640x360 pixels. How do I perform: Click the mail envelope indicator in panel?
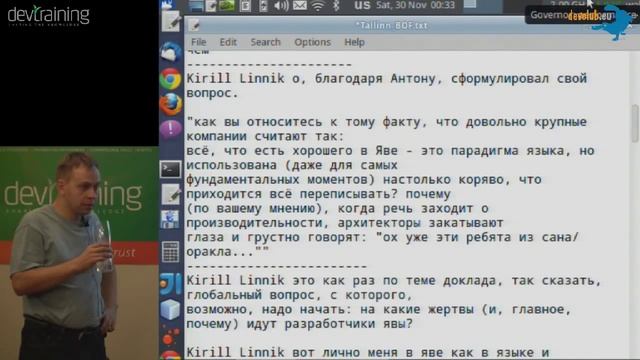point(300,6)
